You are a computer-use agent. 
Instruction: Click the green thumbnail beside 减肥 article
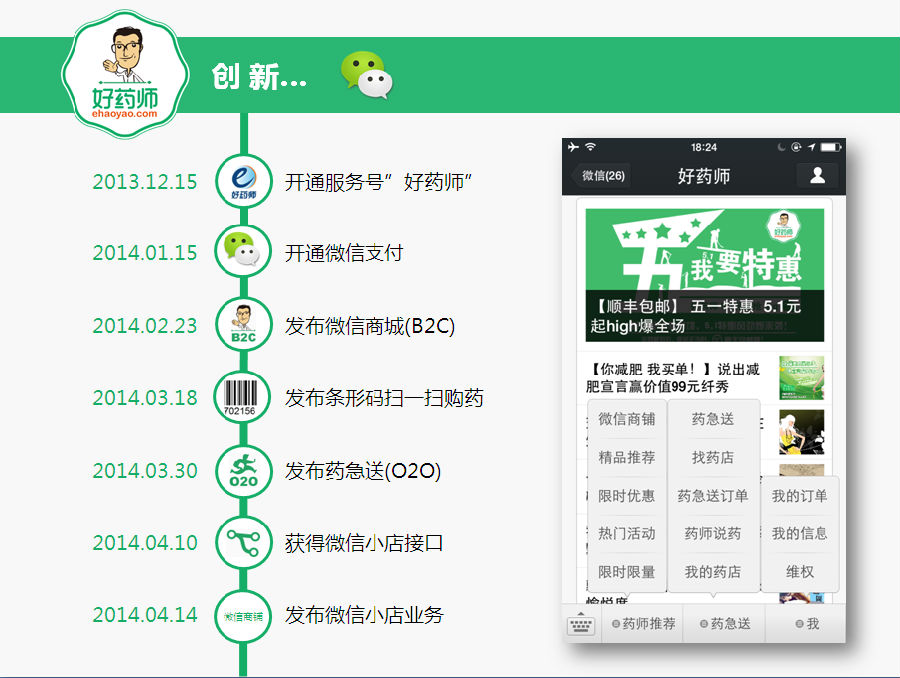[x=801, y=378]
